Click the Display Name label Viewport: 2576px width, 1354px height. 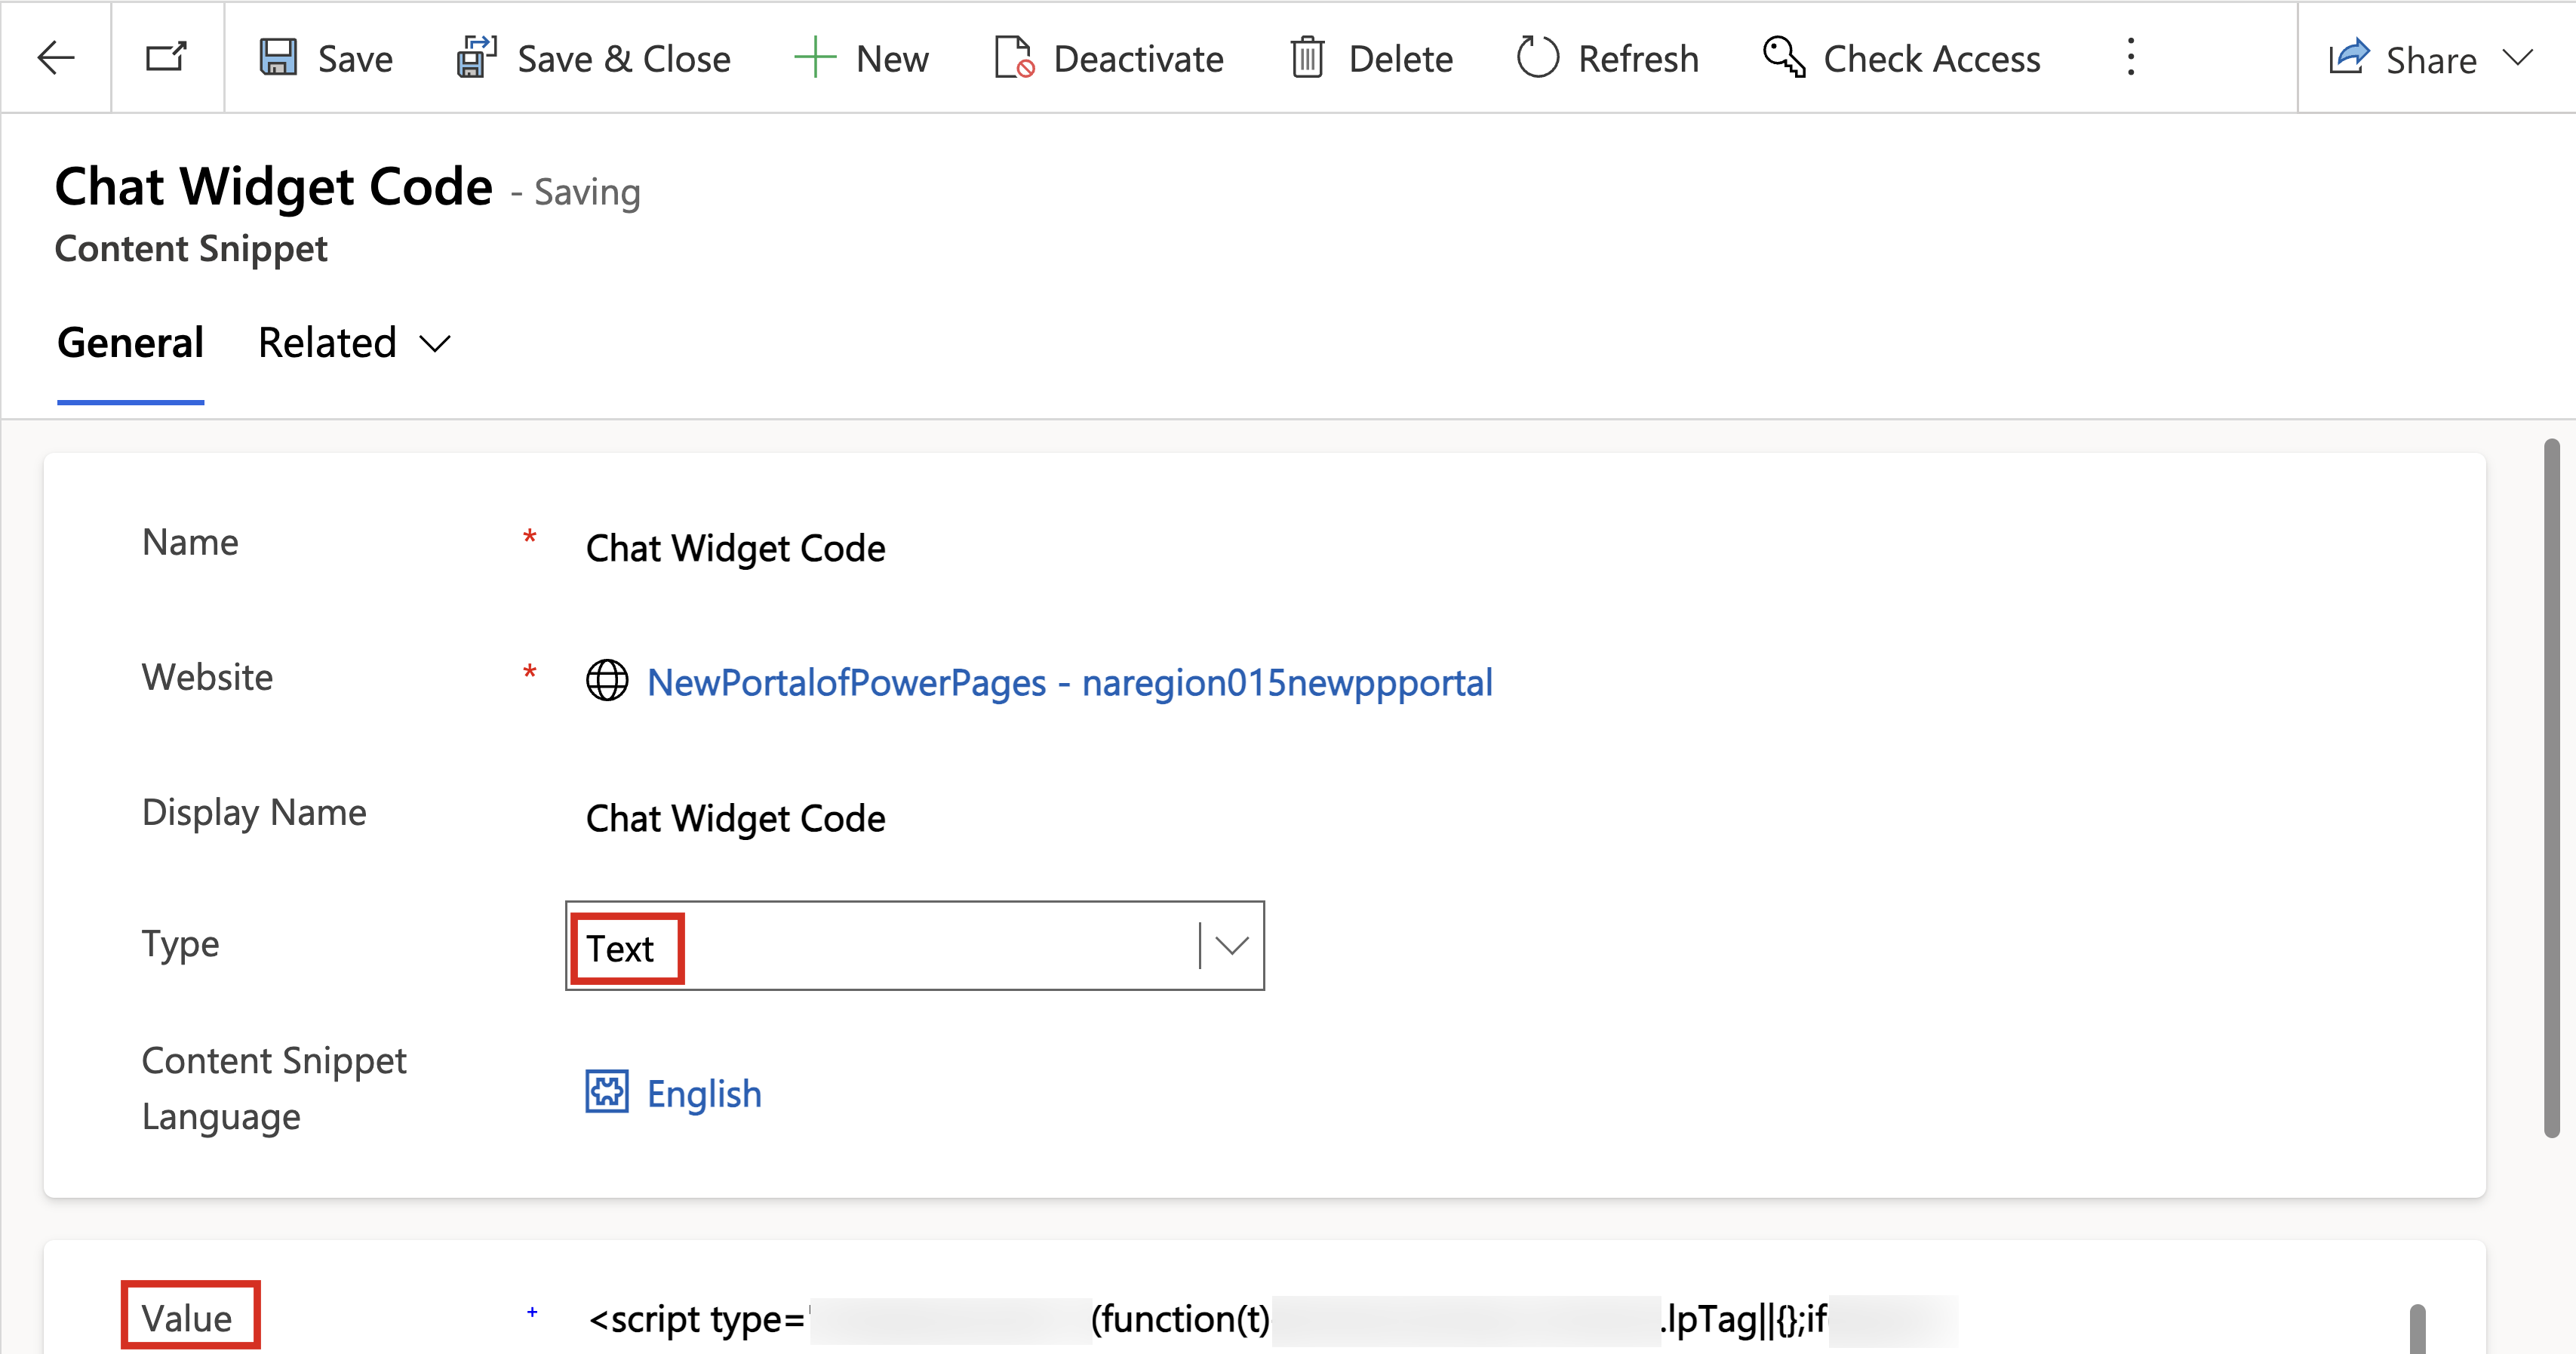point(254,812)
